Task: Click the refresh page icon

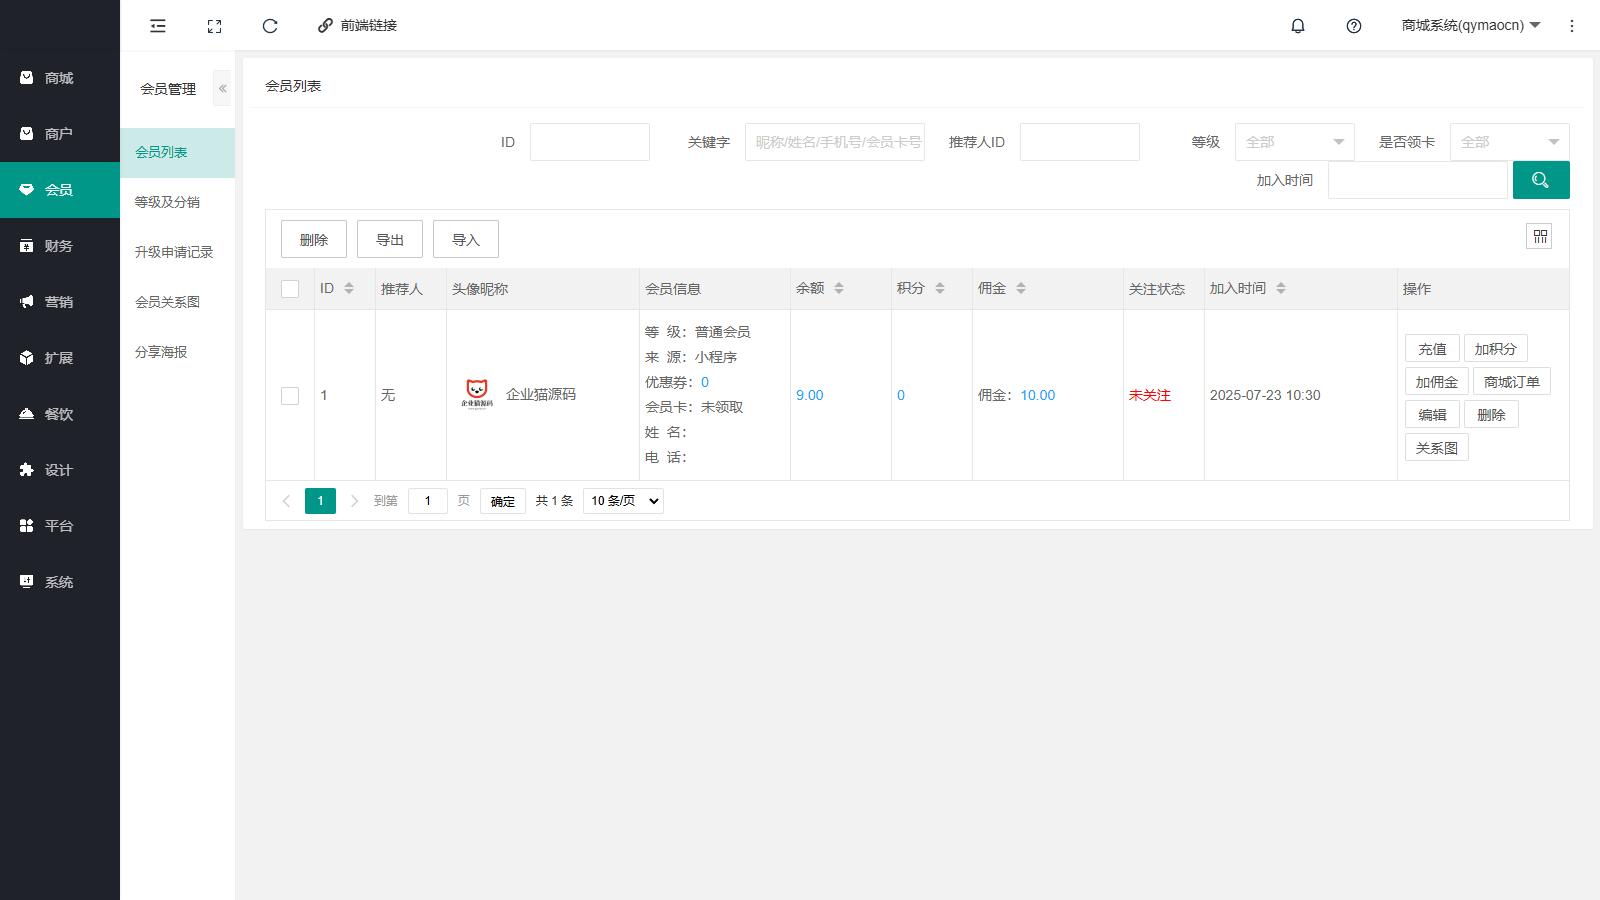Action: coord(270,26)
